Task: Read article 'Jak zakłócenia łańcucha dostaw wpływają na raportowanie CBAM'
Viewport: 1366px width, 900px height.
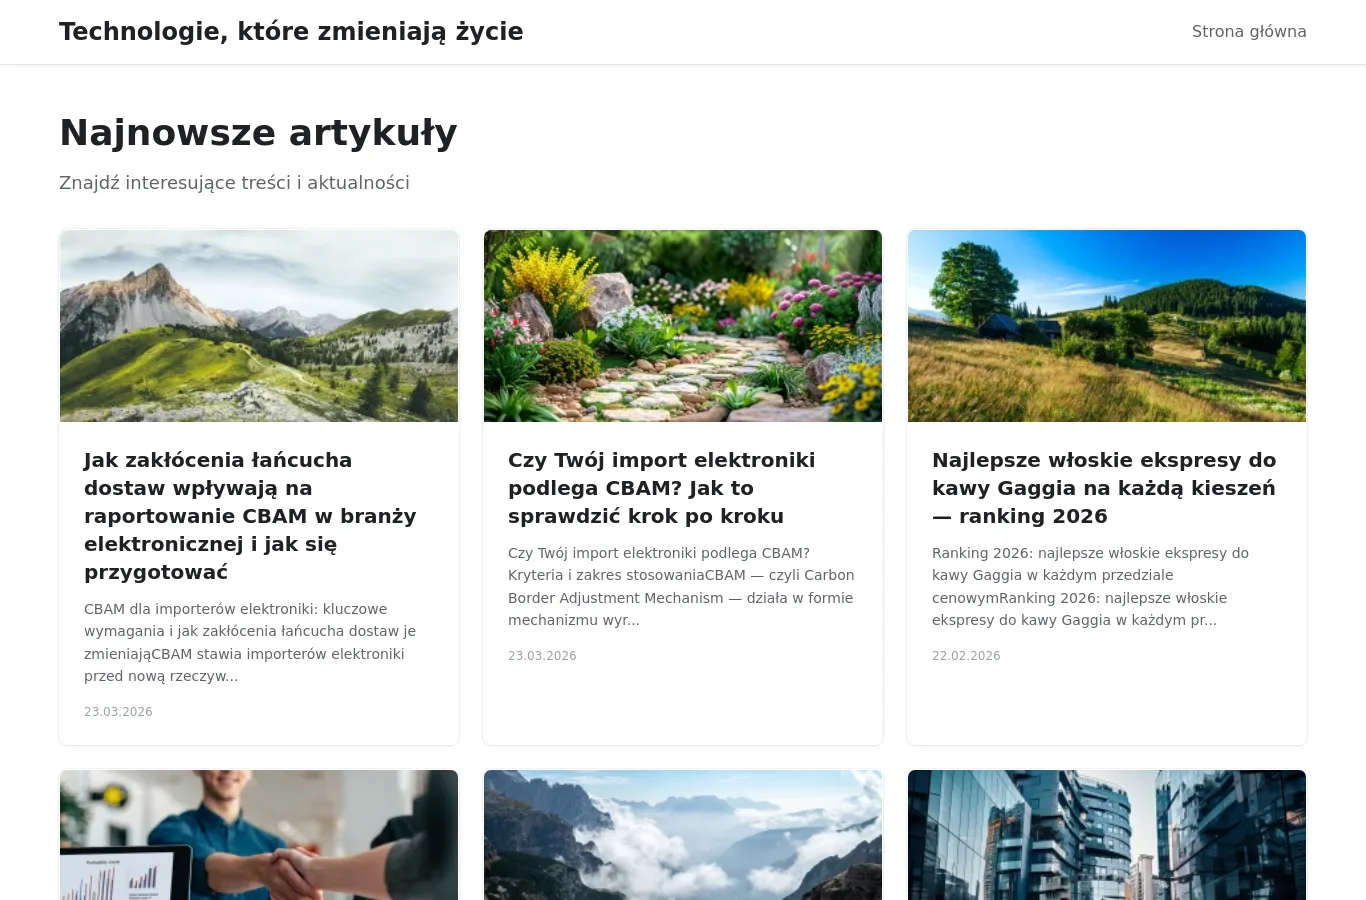Action: click(x=250, y=516)
